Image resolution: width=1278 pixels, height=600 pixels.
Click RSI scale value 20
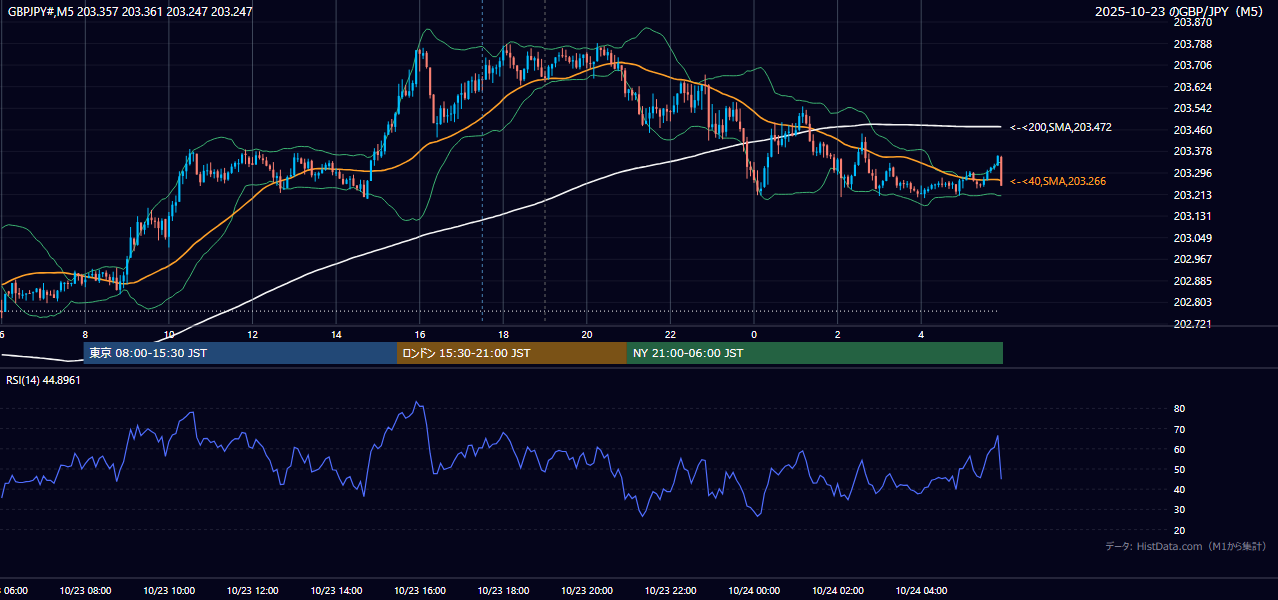pos(1179,530)
